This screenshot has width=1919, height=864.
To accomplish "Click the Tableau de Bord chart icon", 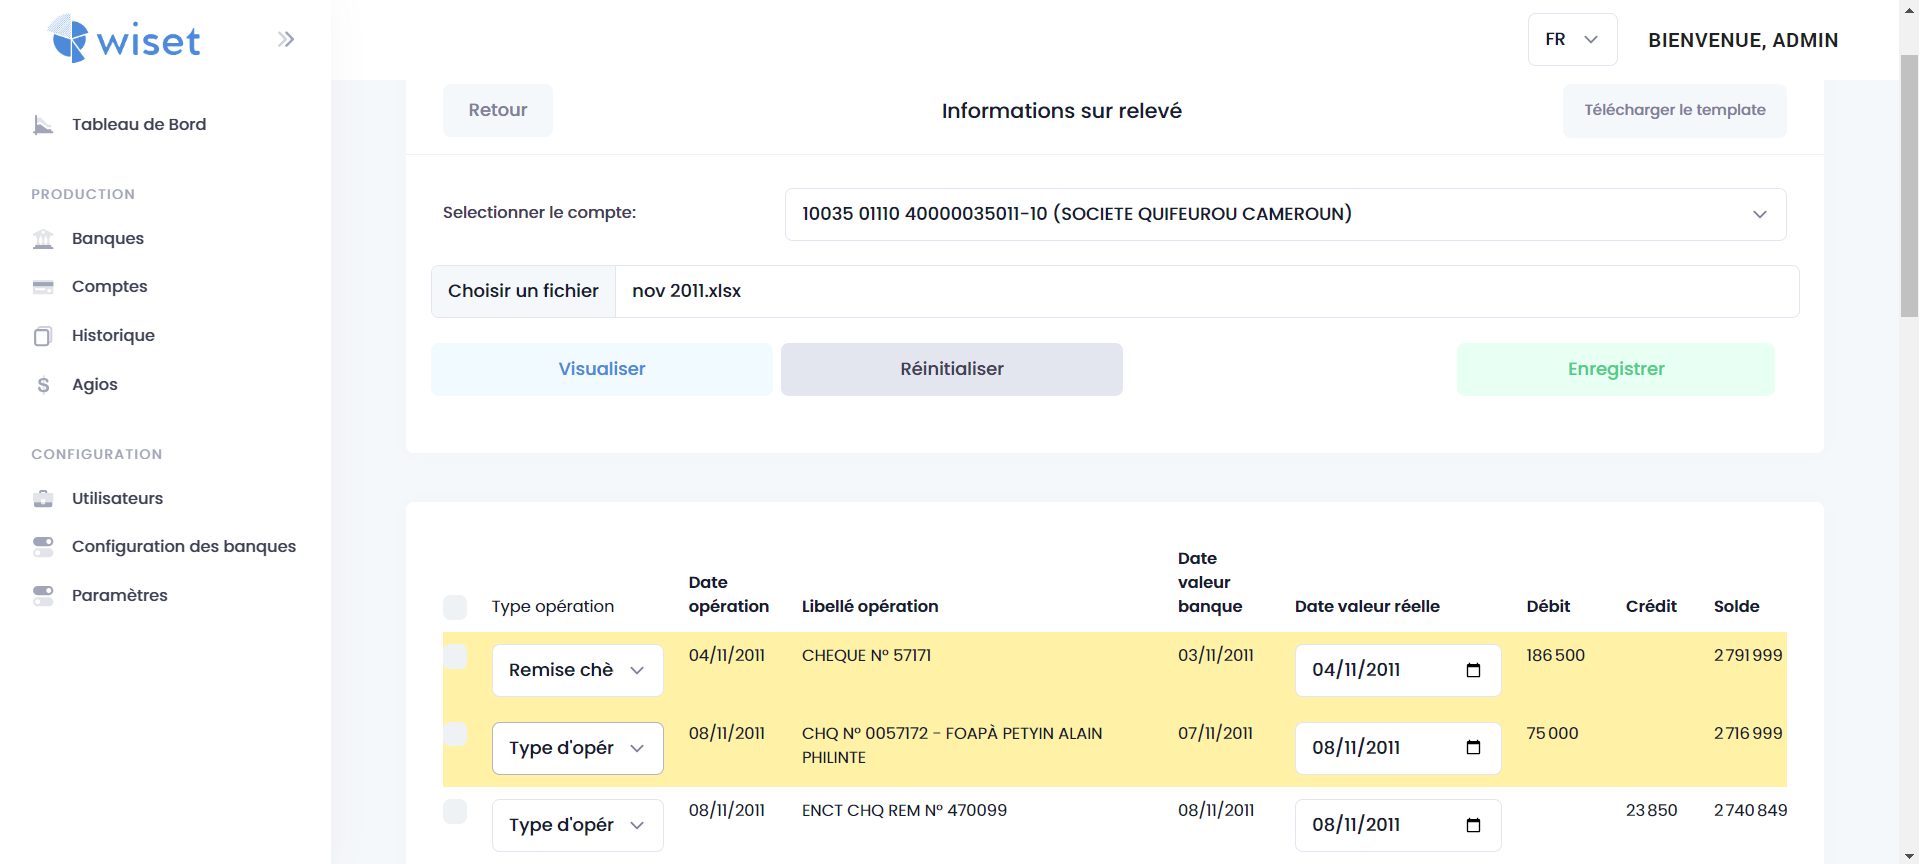I will tap(43, 125).
